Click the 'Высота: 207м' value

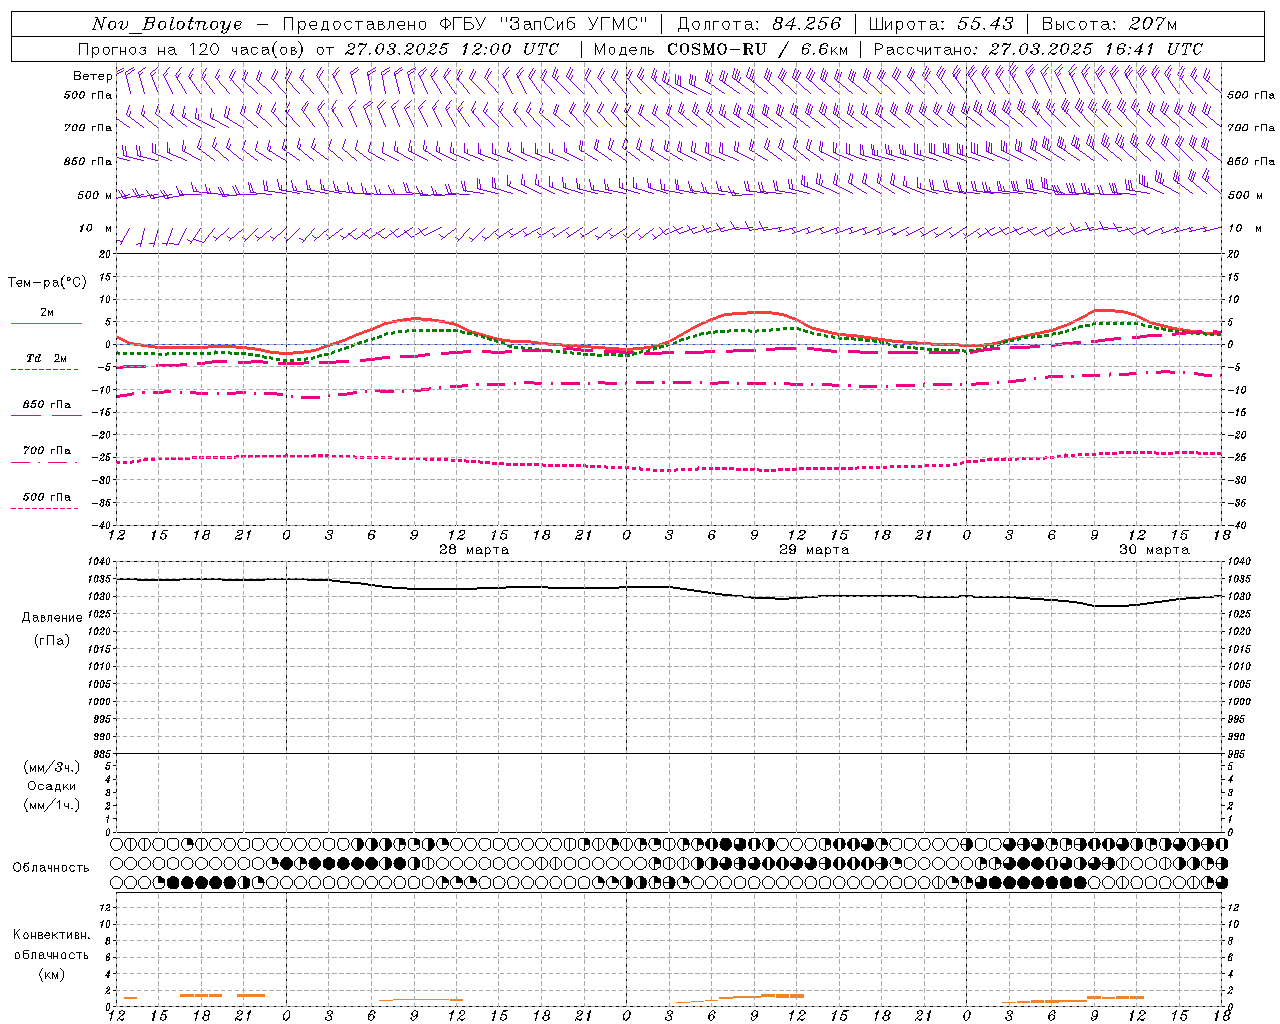click(x=1110, y=24)
